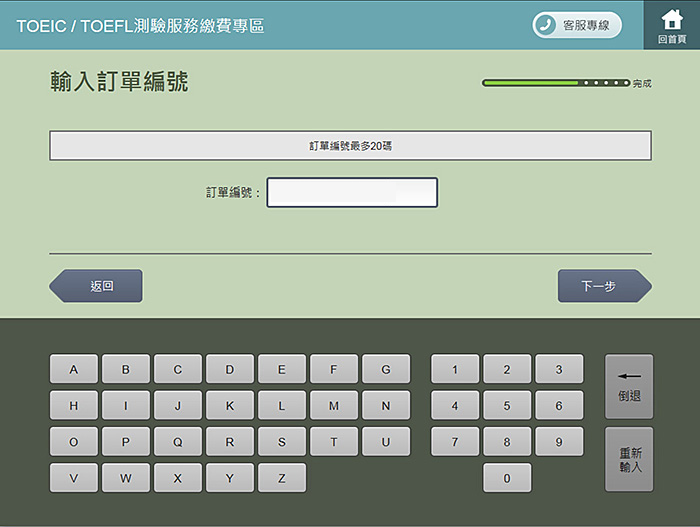Type letter G on on-screen keyboard
The image size is (700, 527).
pos(386,369)
